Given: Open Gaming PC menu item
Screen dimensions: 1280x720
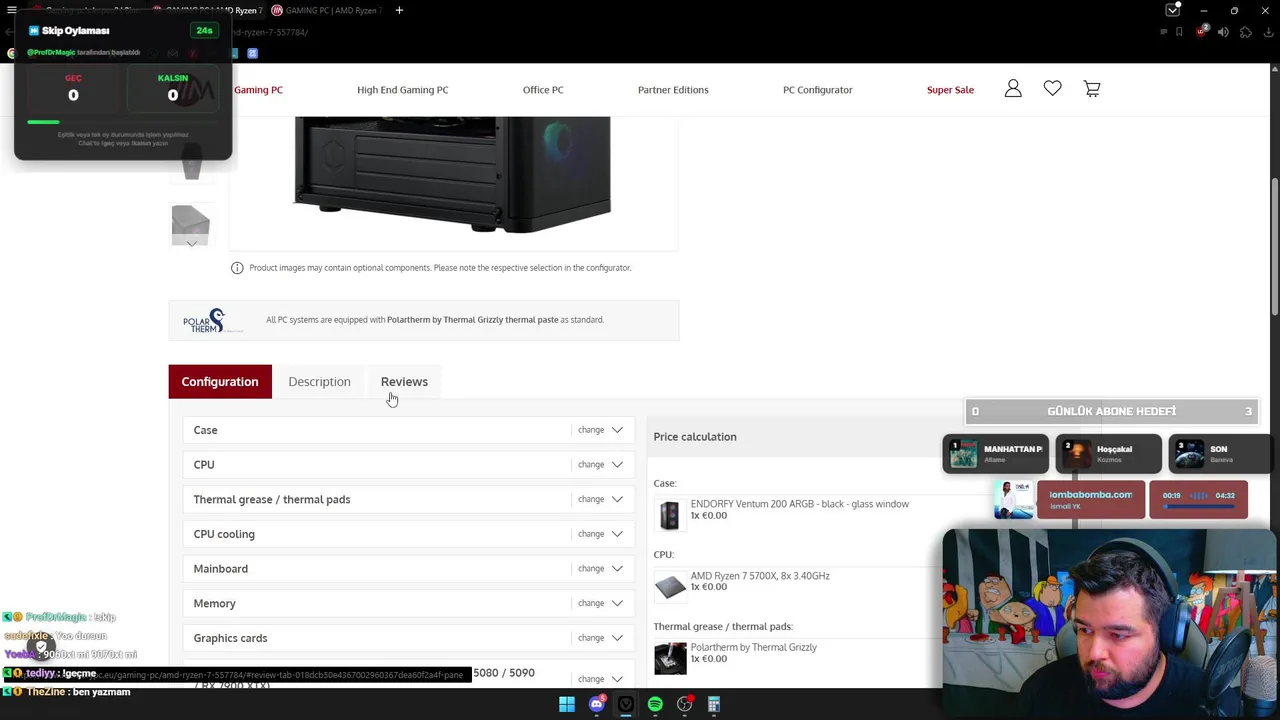Looking at the screenshot, I should coord(258,90).
